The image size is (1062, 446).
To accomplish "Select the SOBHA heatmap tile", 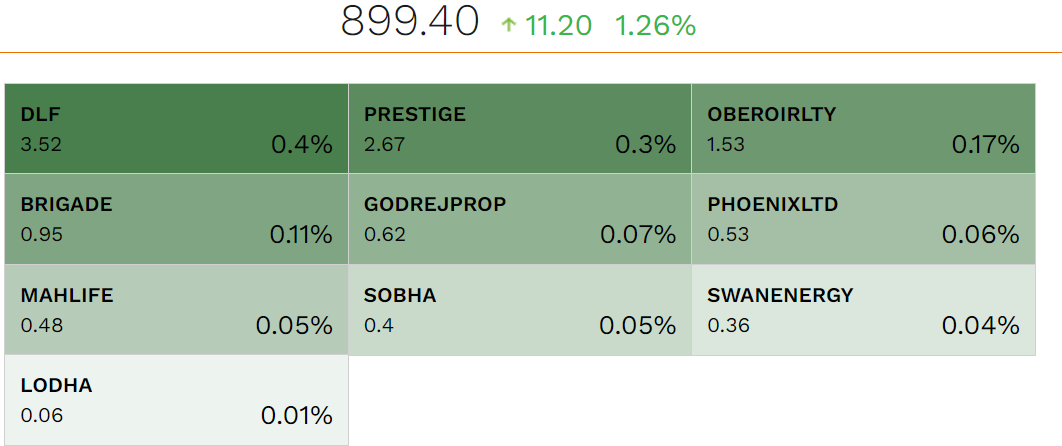I will [519, 310].
